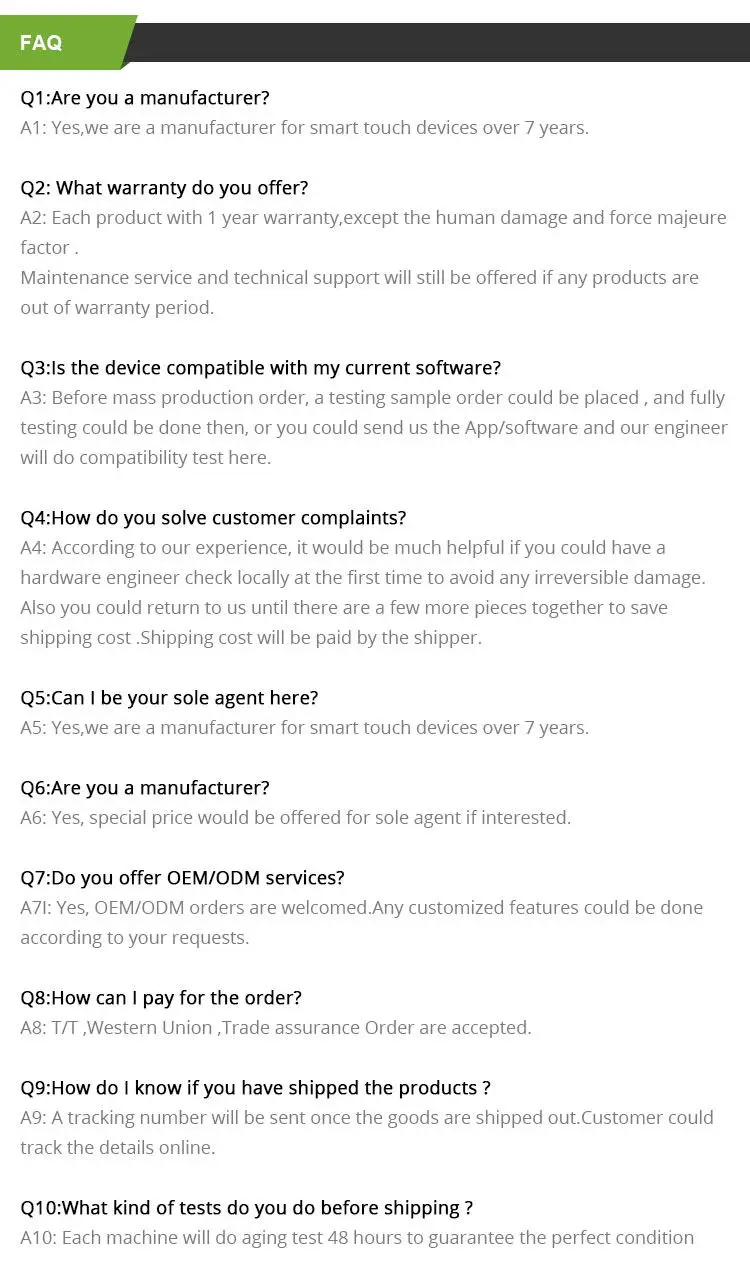This screenshot has width=750, height=1283.
Task: Click the dark header bar beside FAQ
Action: coord(440,42)
